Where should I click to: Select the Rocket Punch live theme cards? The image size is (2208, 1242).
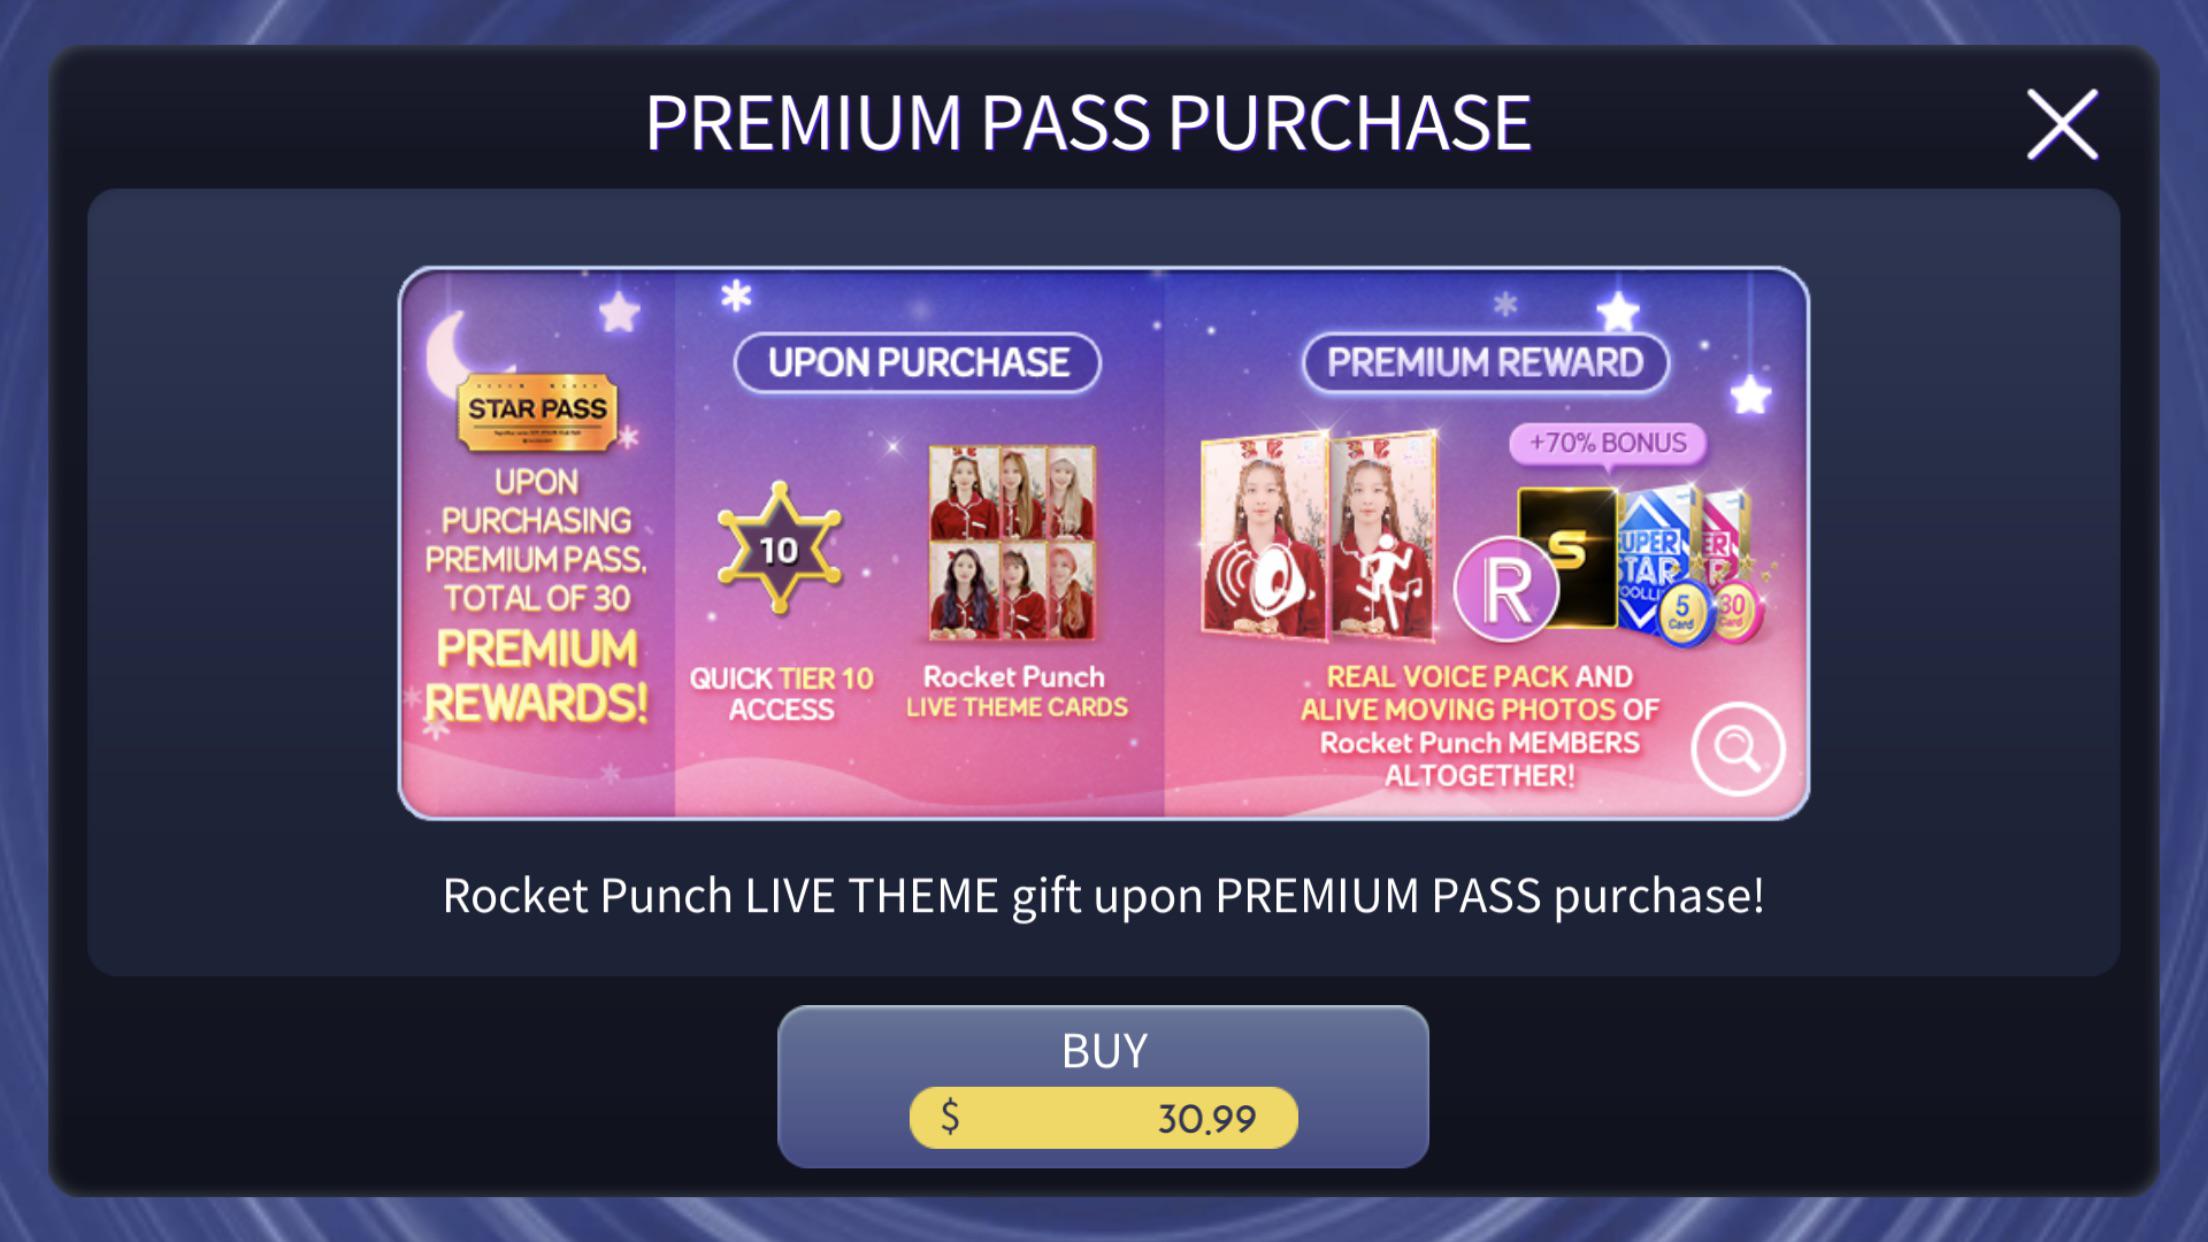click(1012, 542)
